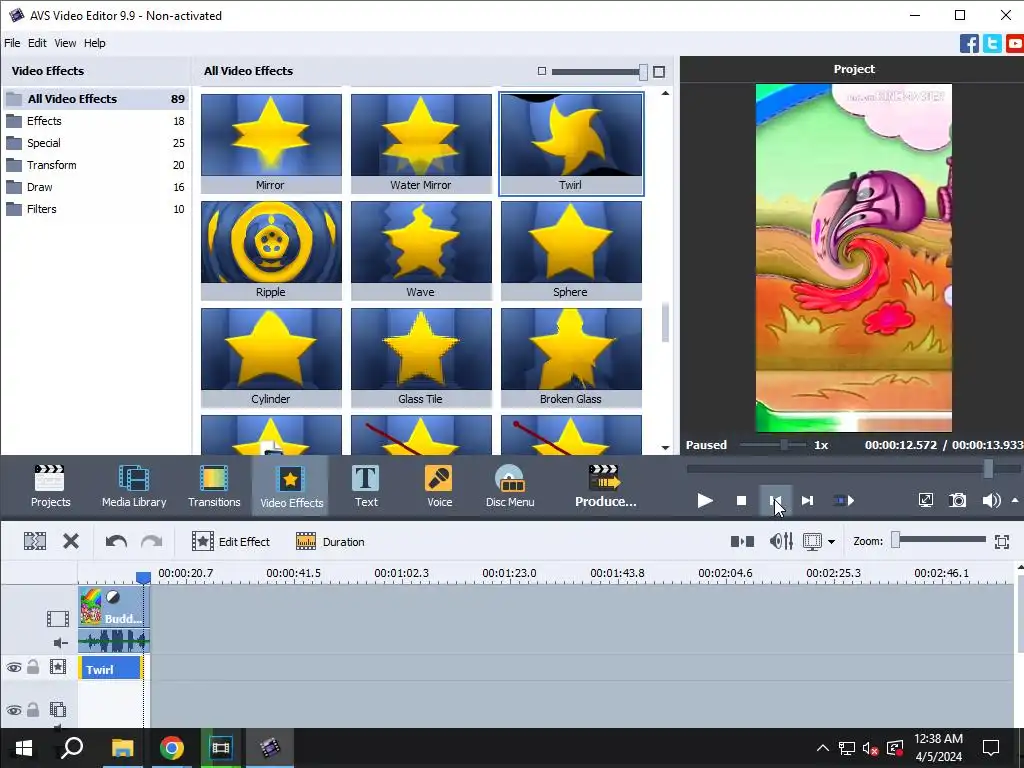
Task: Toggle visibility of the video overlay track
Action: [x=14, y=710]
